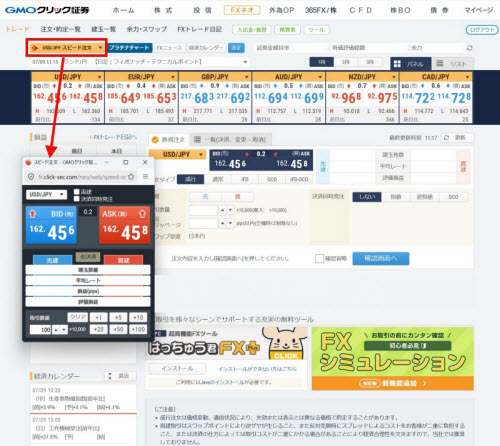
Task: Expand the NZD/JPY rate panel pair dropdown
Action: 394,77
